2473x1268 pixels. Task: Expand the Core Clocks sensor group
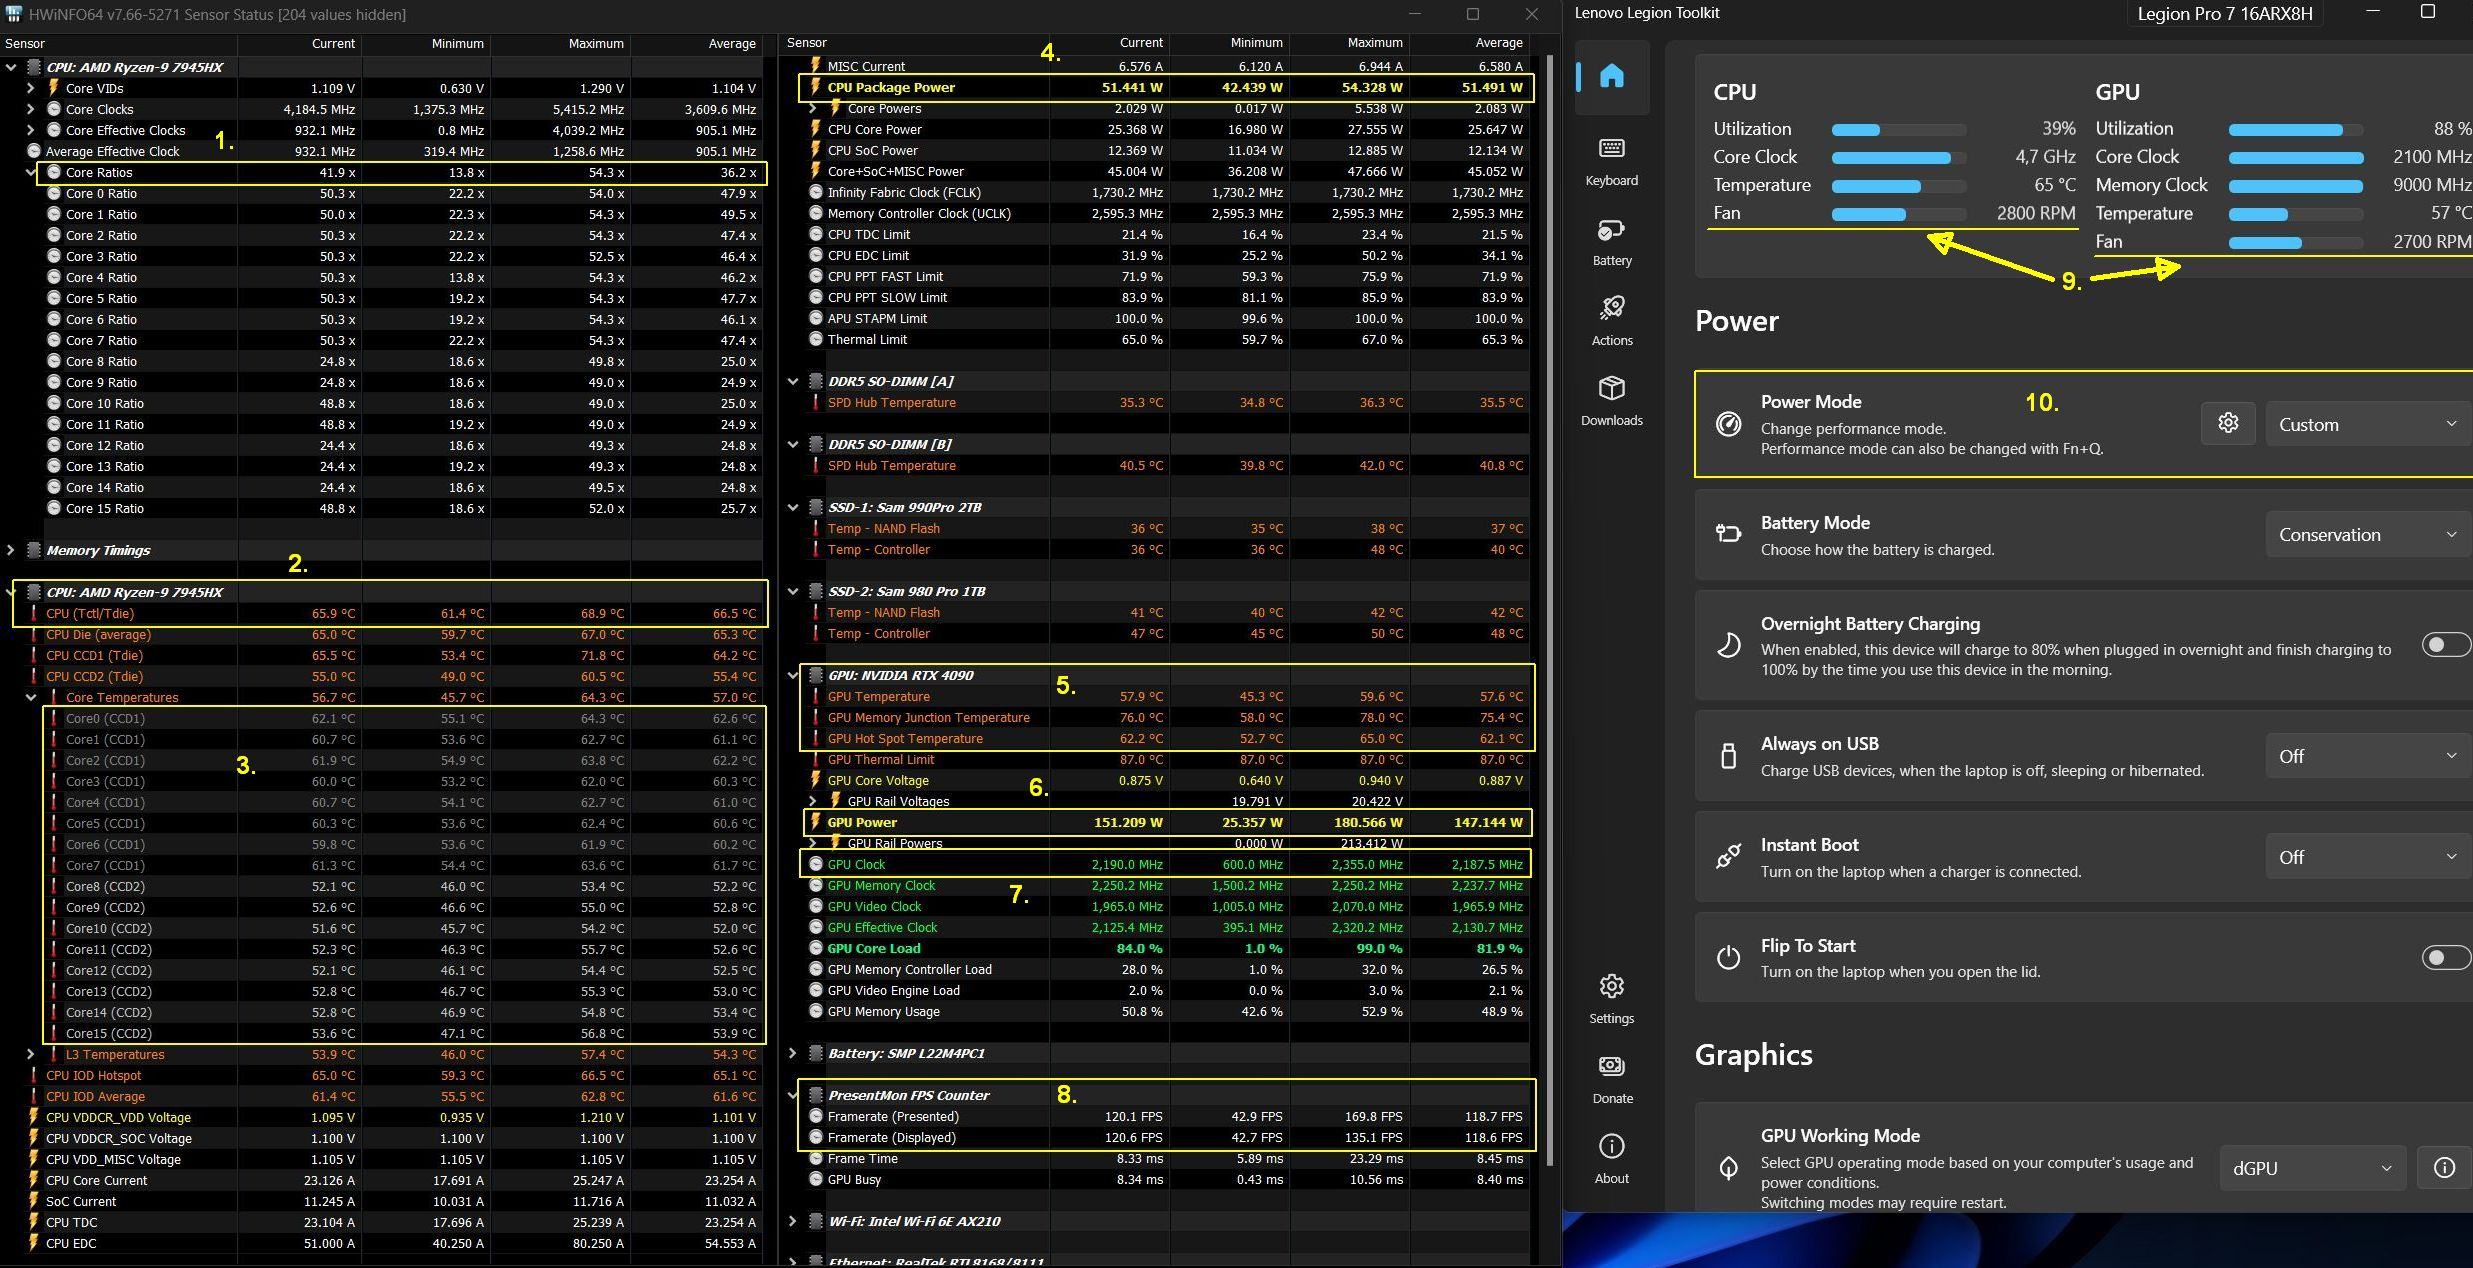click(30, 109)
